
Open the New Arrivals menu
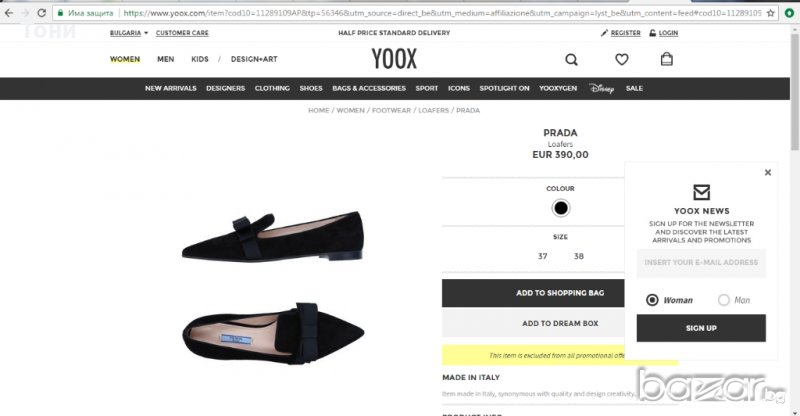click(x=171, y=88)
